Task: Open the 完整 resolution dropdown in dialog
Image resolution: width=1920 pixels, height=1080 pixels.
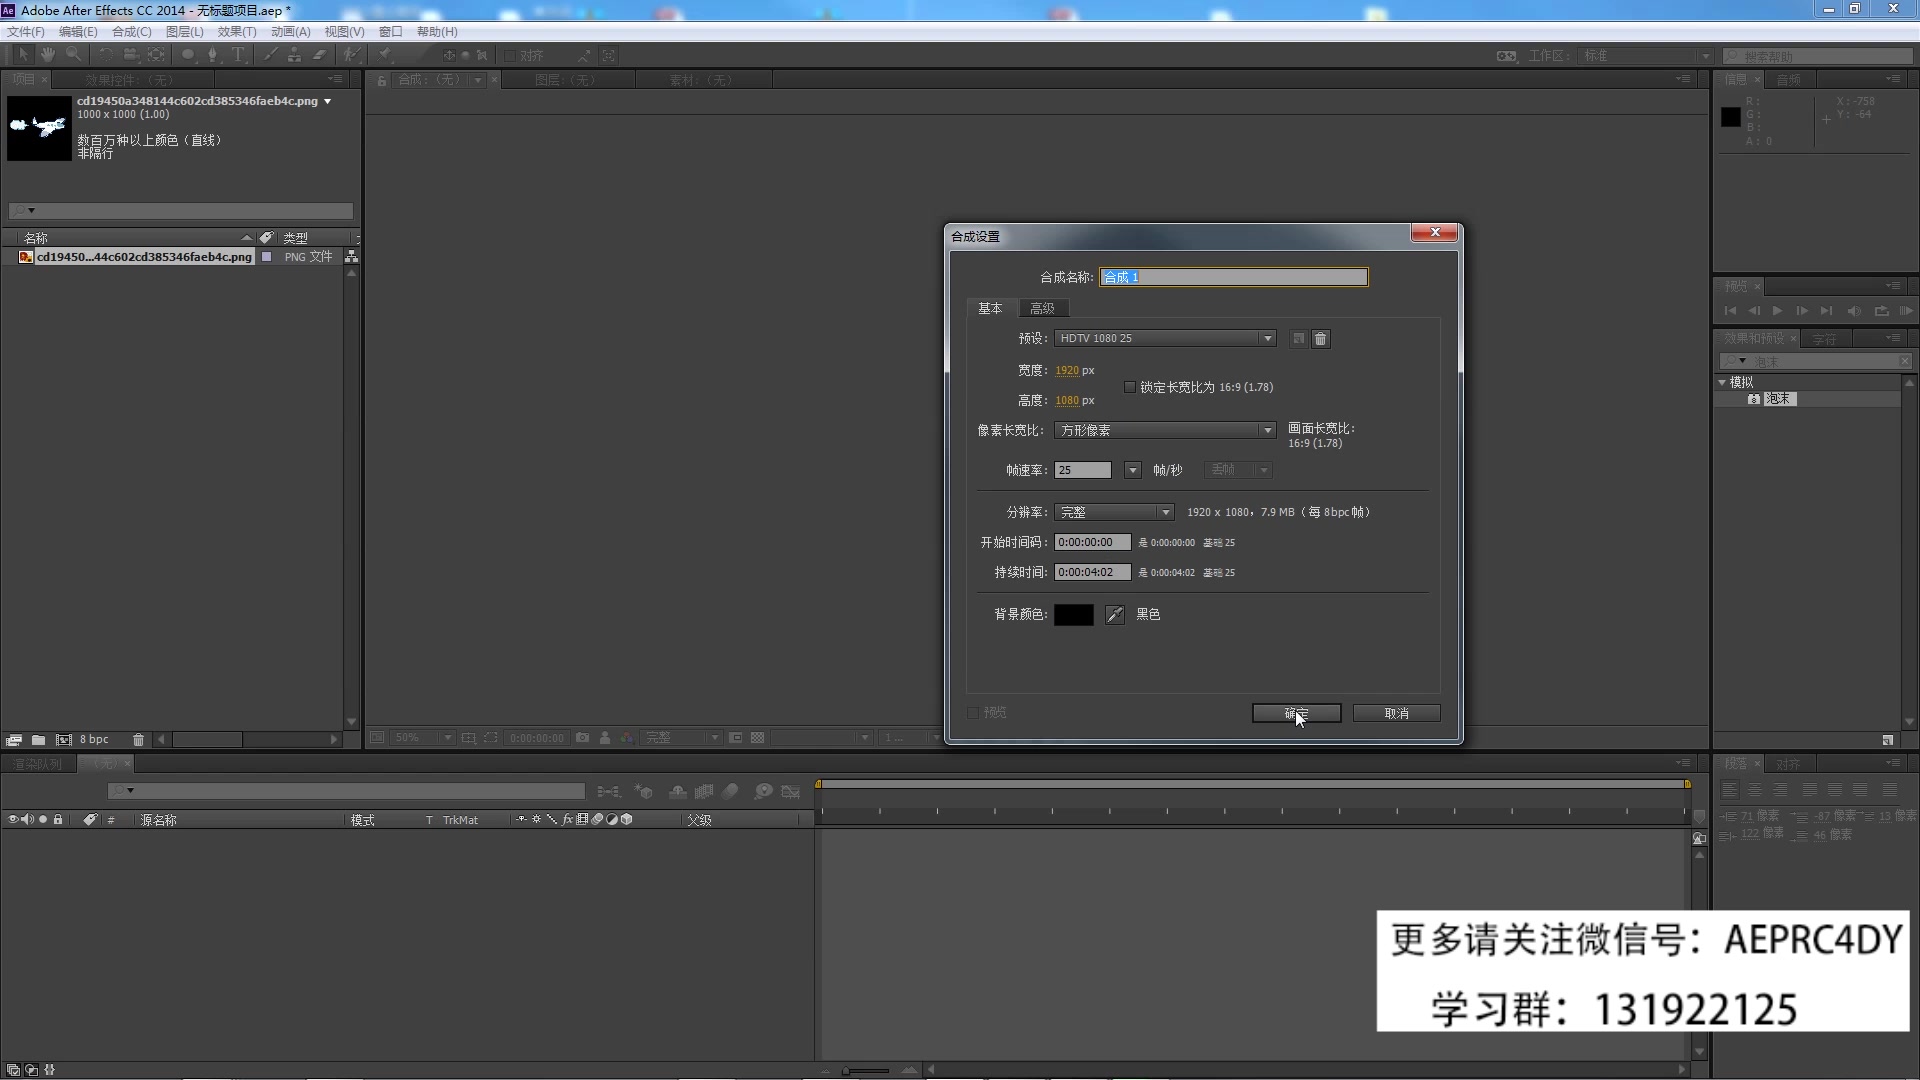Action: [x=1114, y=513]
